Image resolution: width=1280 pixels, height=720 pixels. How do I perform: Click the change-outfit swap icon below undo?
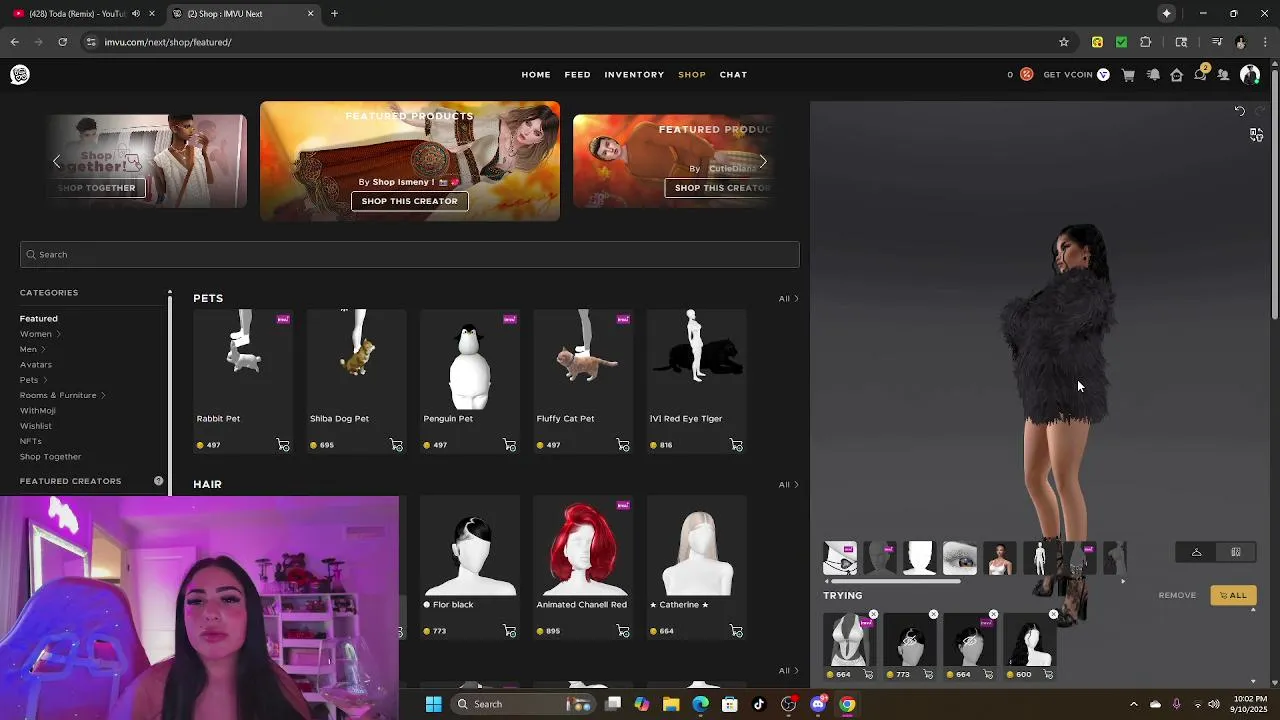coord(1256,135)
